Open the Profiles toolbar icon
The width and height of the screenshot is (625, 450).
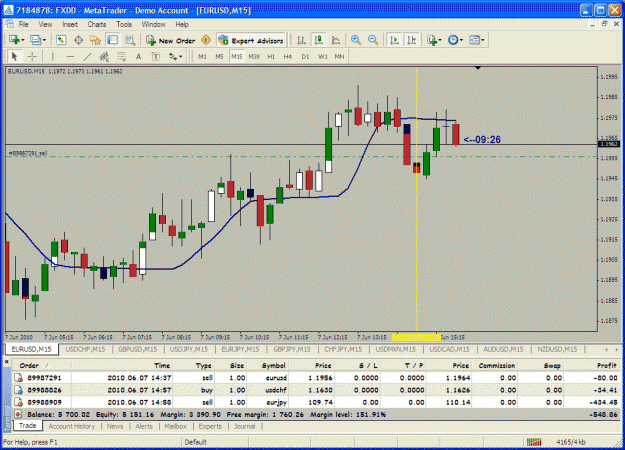click(35, 40)
